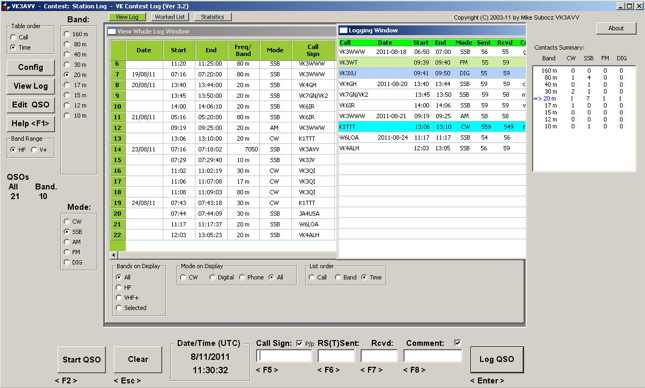The image size is (645, 388).
Task: Choose V+ band range
Action: coord(35,150)
